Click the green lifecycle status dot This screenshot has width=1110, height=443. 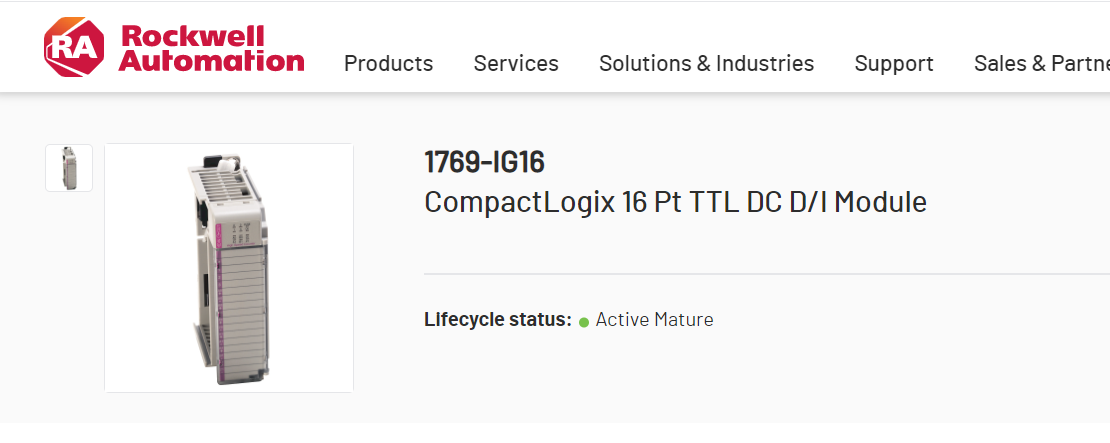point(584,322)
